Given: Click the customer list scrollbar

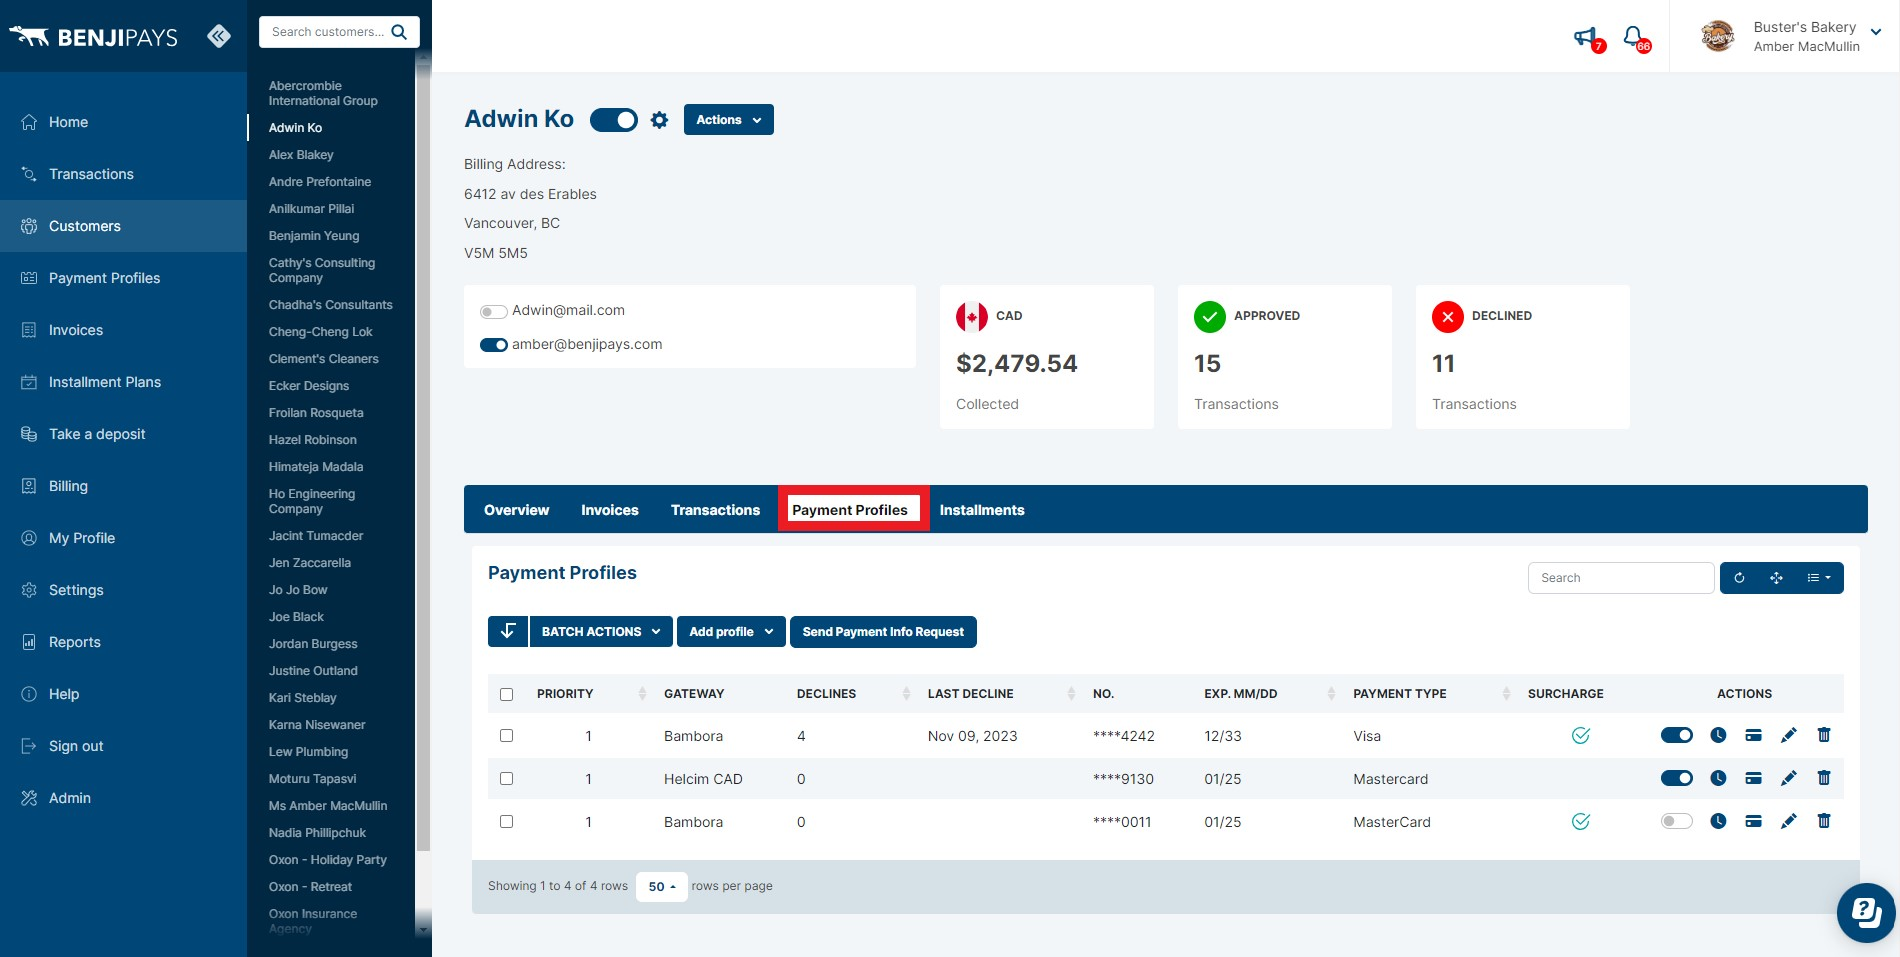Looking at the screenshot, I should click(x=423, y=460).
